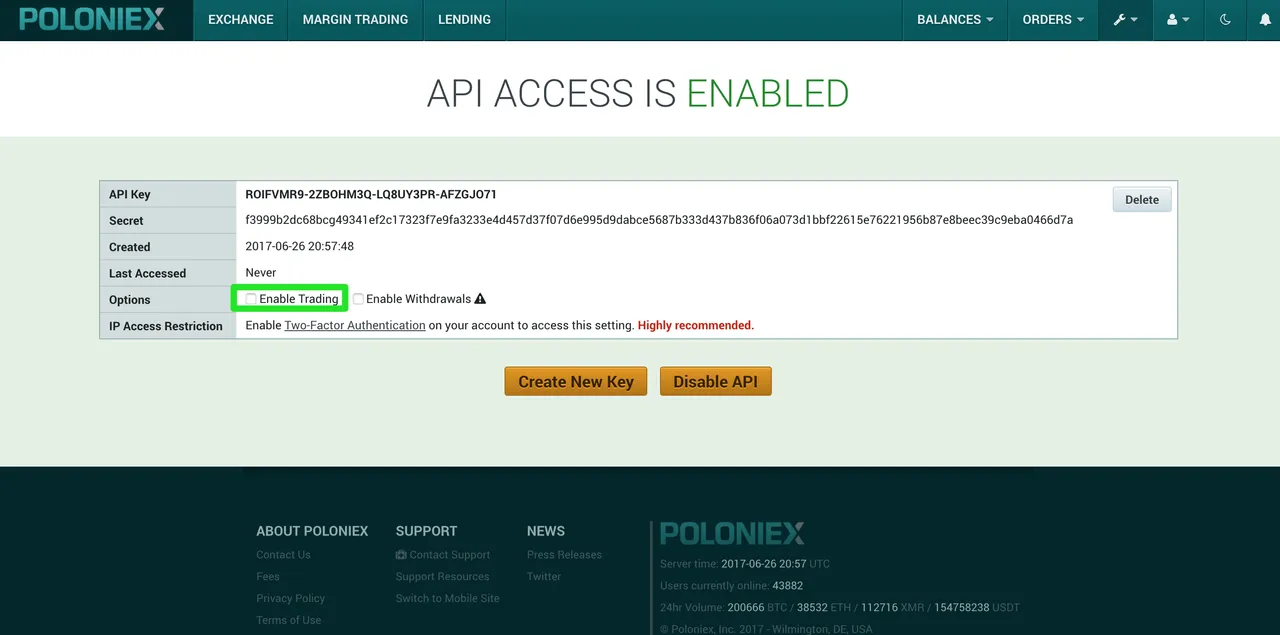Open Contact Support link
The width and height of the screenshot is (1280, 635).
tap(443, 555)
